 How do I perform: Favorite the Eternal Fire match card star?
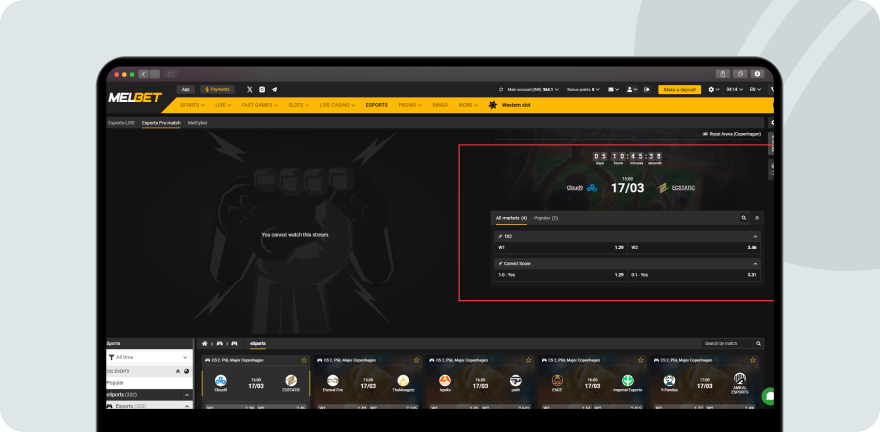[416, 360]
